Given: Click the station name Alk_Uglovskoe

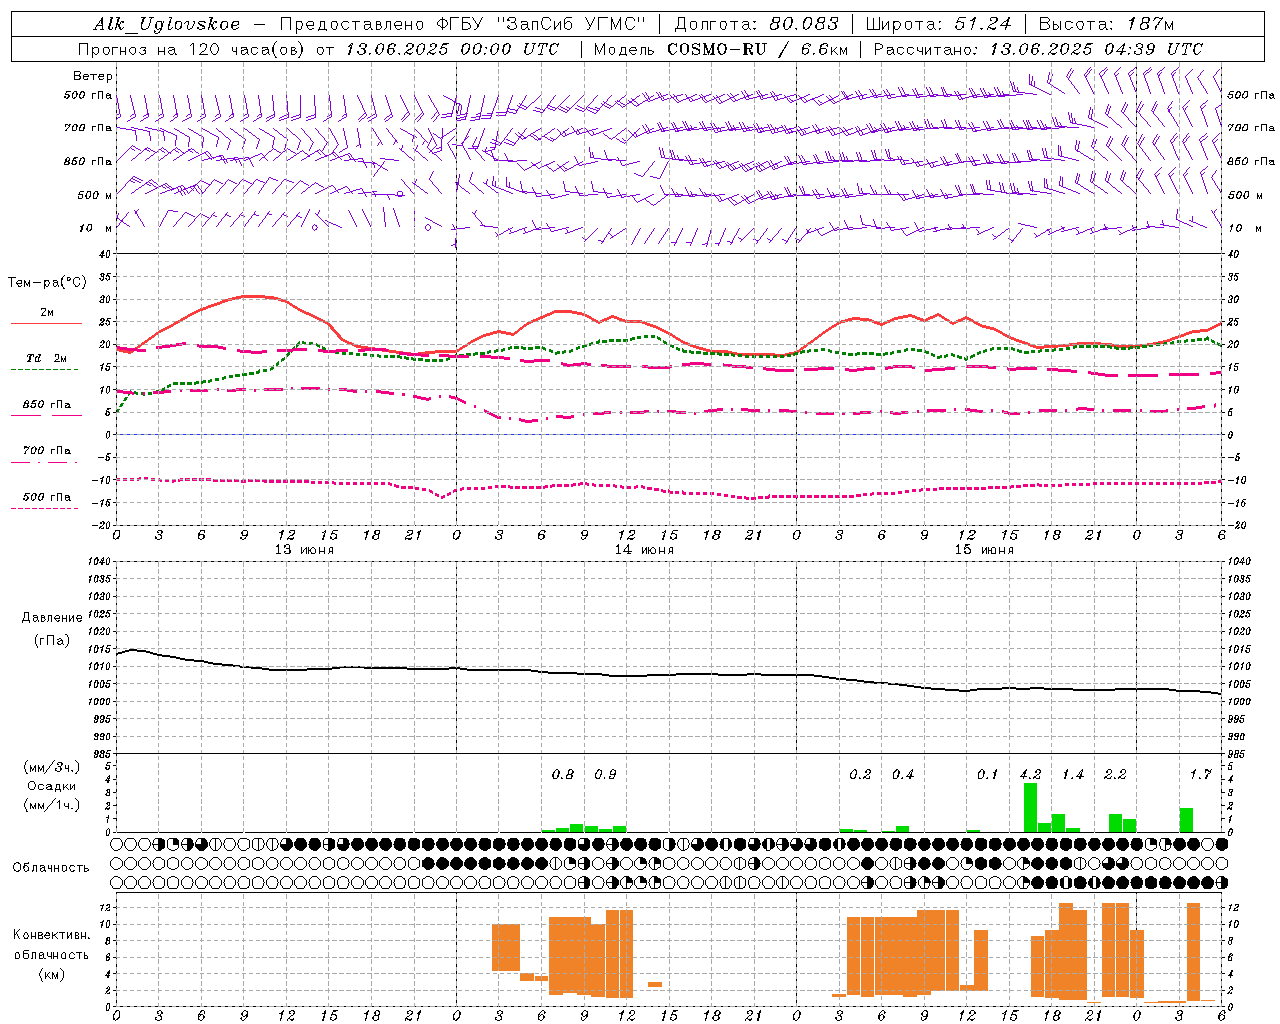Looking at the screenshot, I should click(167, 25).
